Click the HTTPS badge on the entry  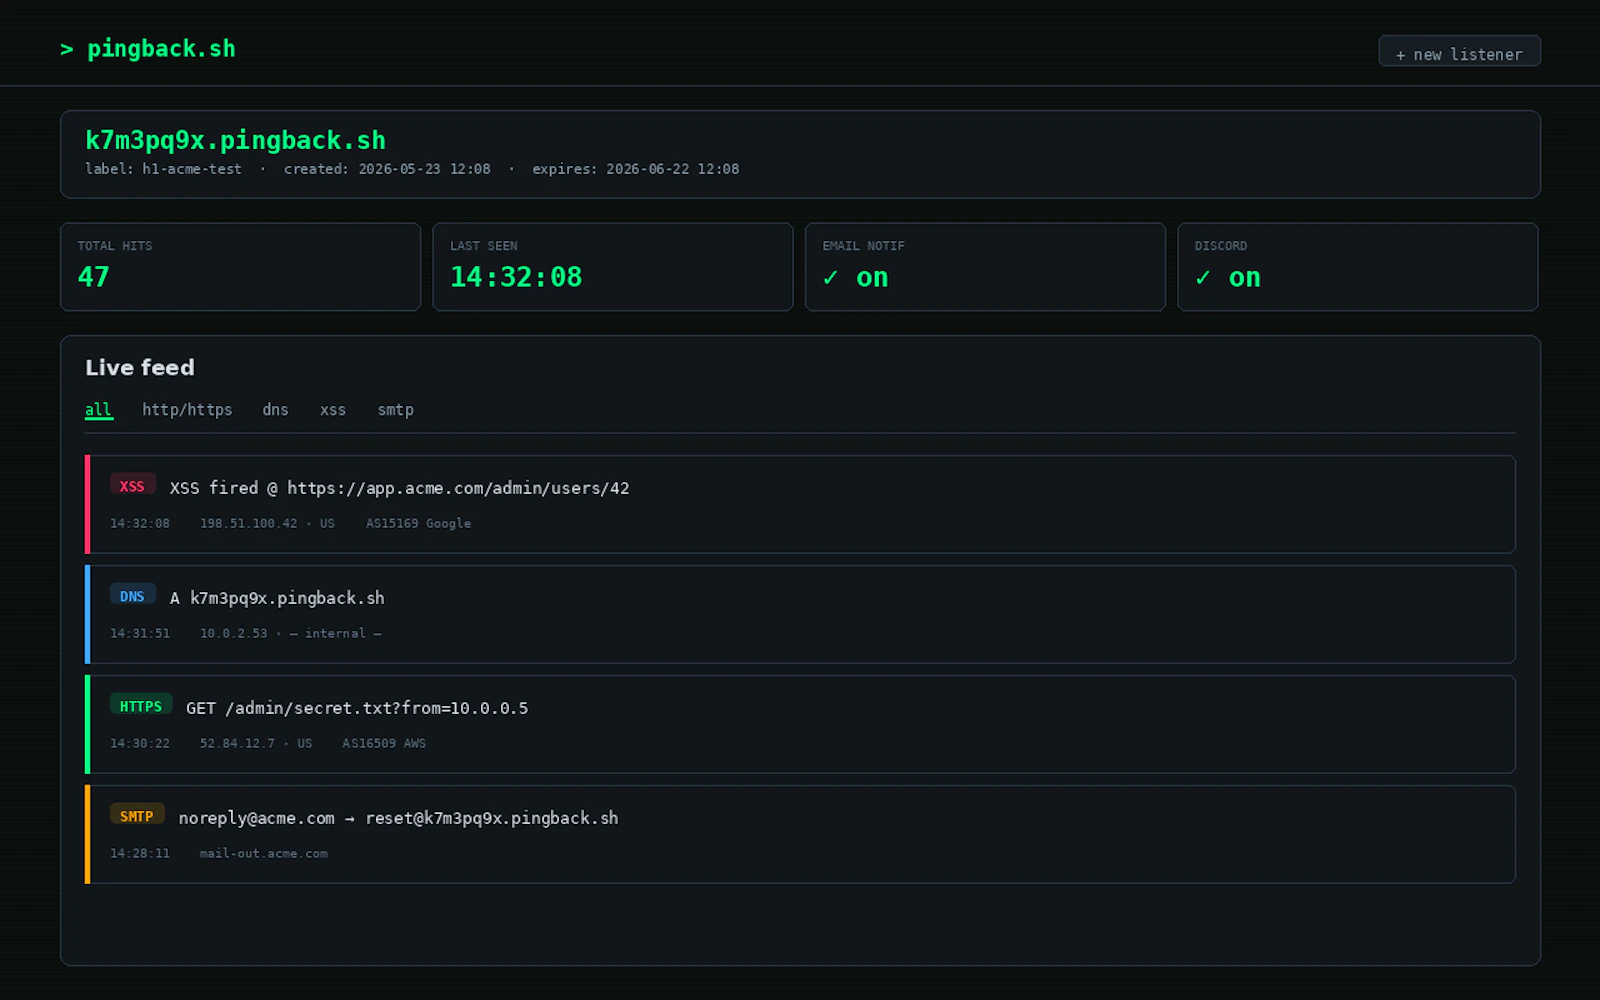pos(141,706)
